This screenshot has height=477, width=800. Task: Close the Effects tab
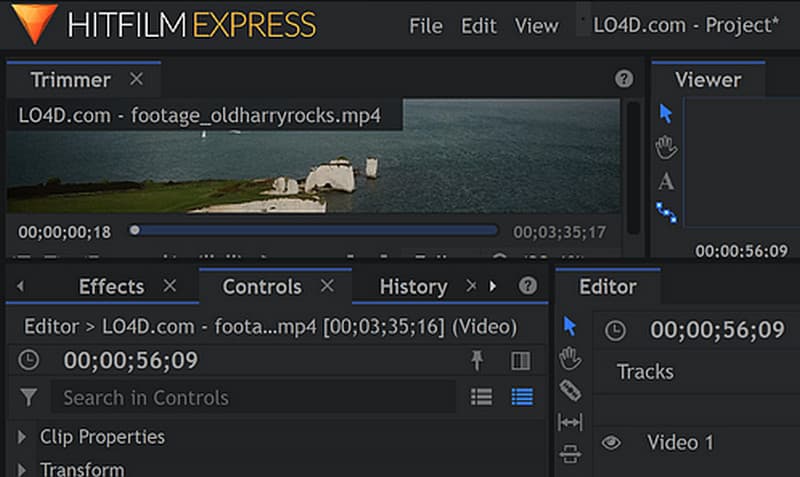tap(170, 286)
